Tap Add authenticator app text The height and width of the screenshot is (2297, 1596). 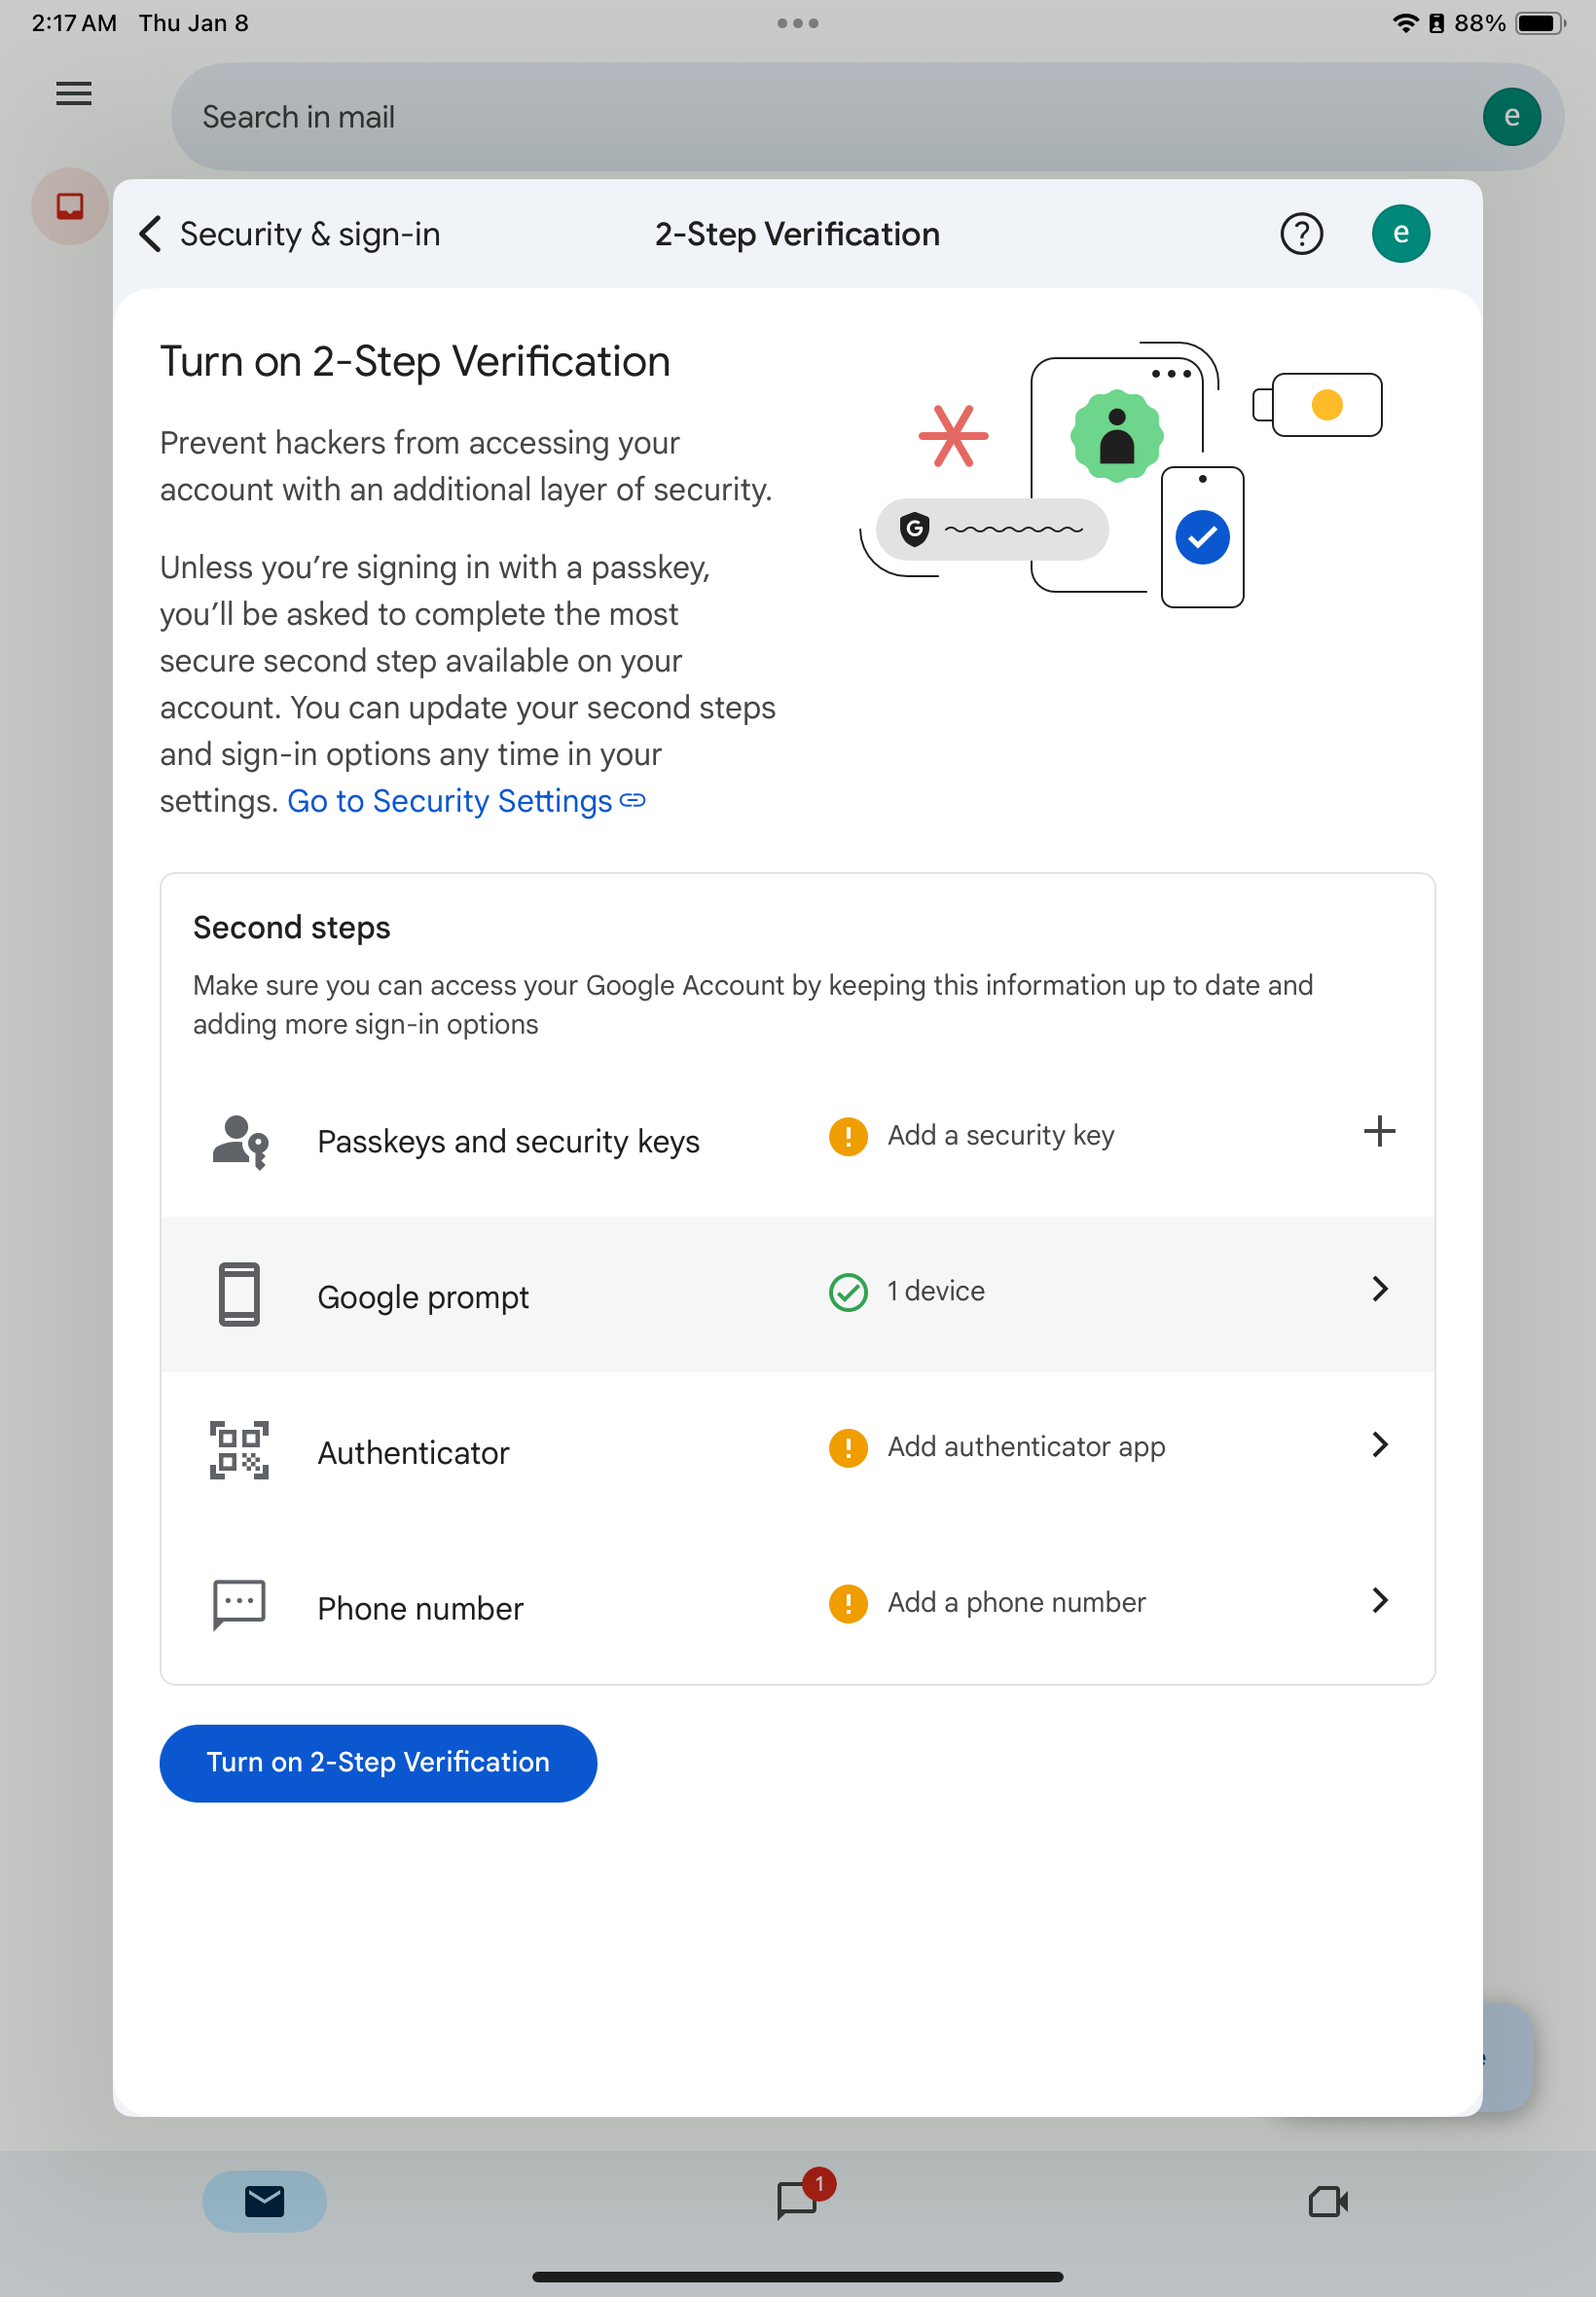[1027, 1447]
